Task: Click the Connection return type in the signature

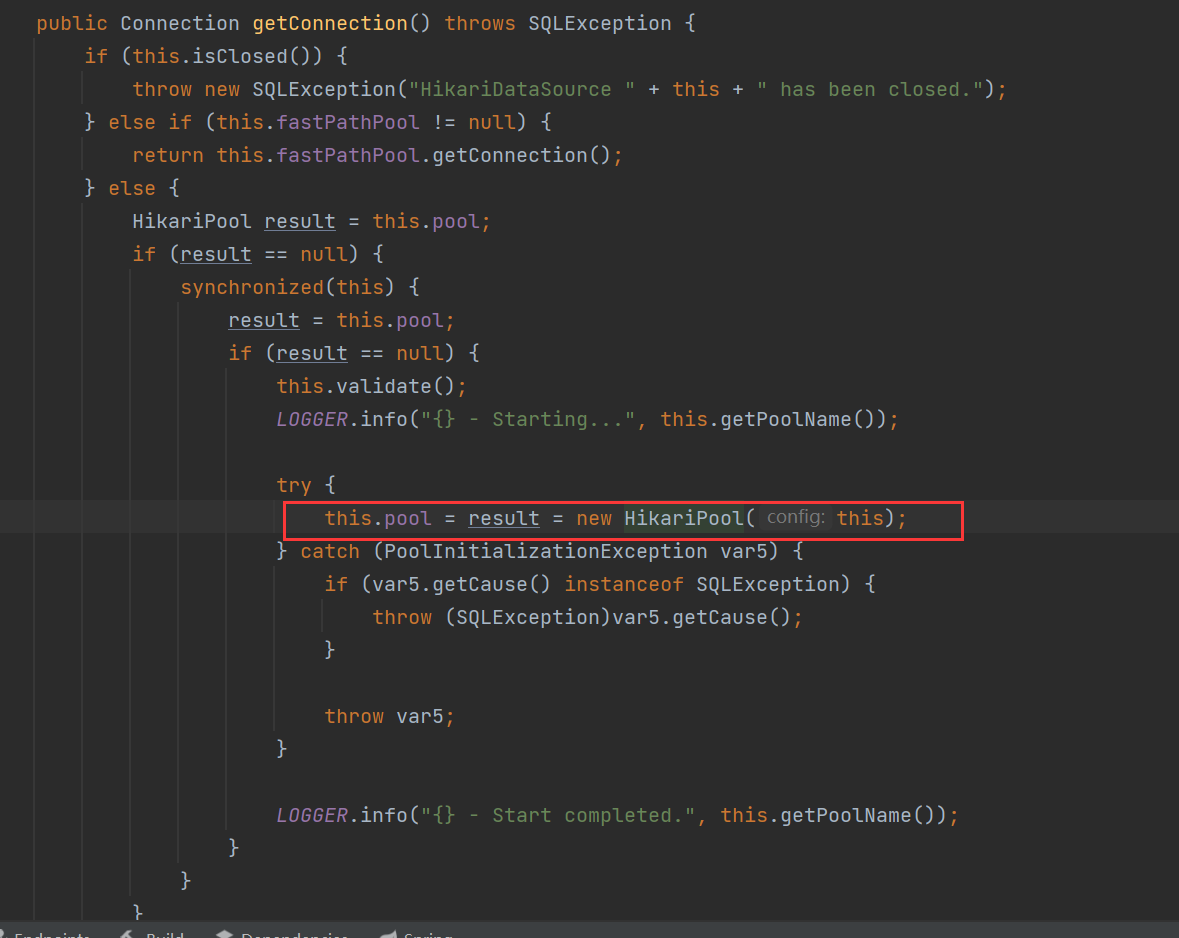Action: click(180, 23)
